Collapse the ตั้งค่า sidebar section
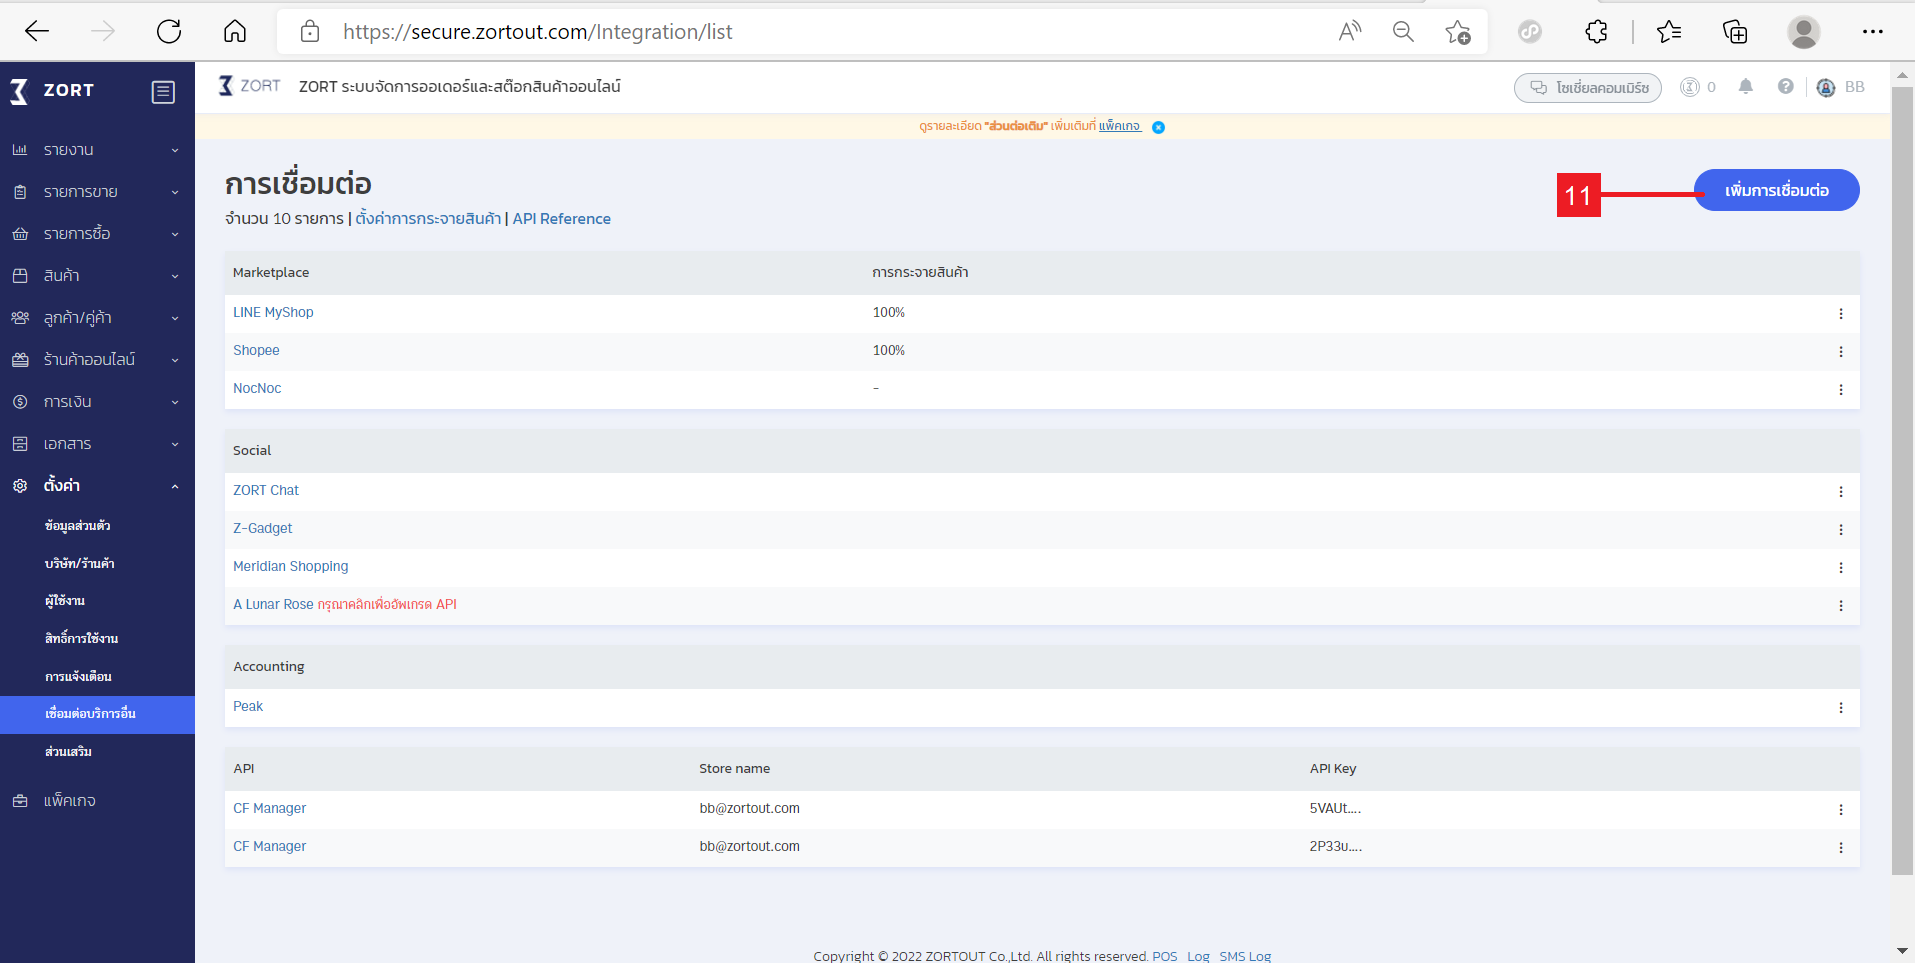 97,486
